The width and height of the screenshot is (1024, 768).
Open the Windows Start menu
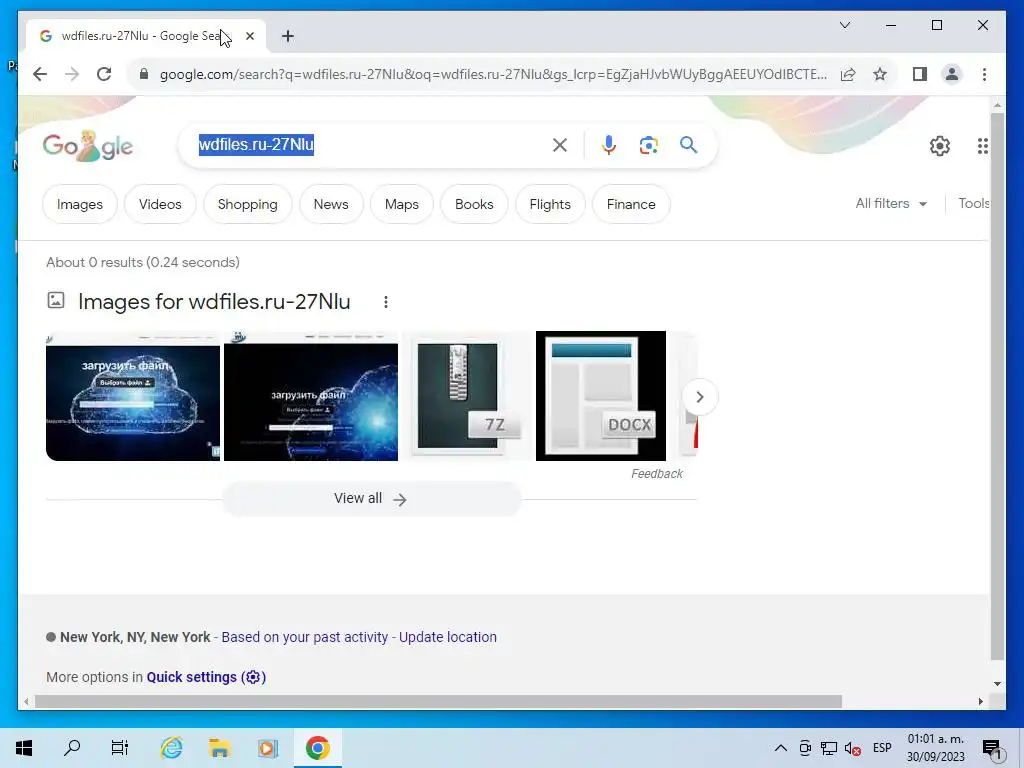[24, 748]
